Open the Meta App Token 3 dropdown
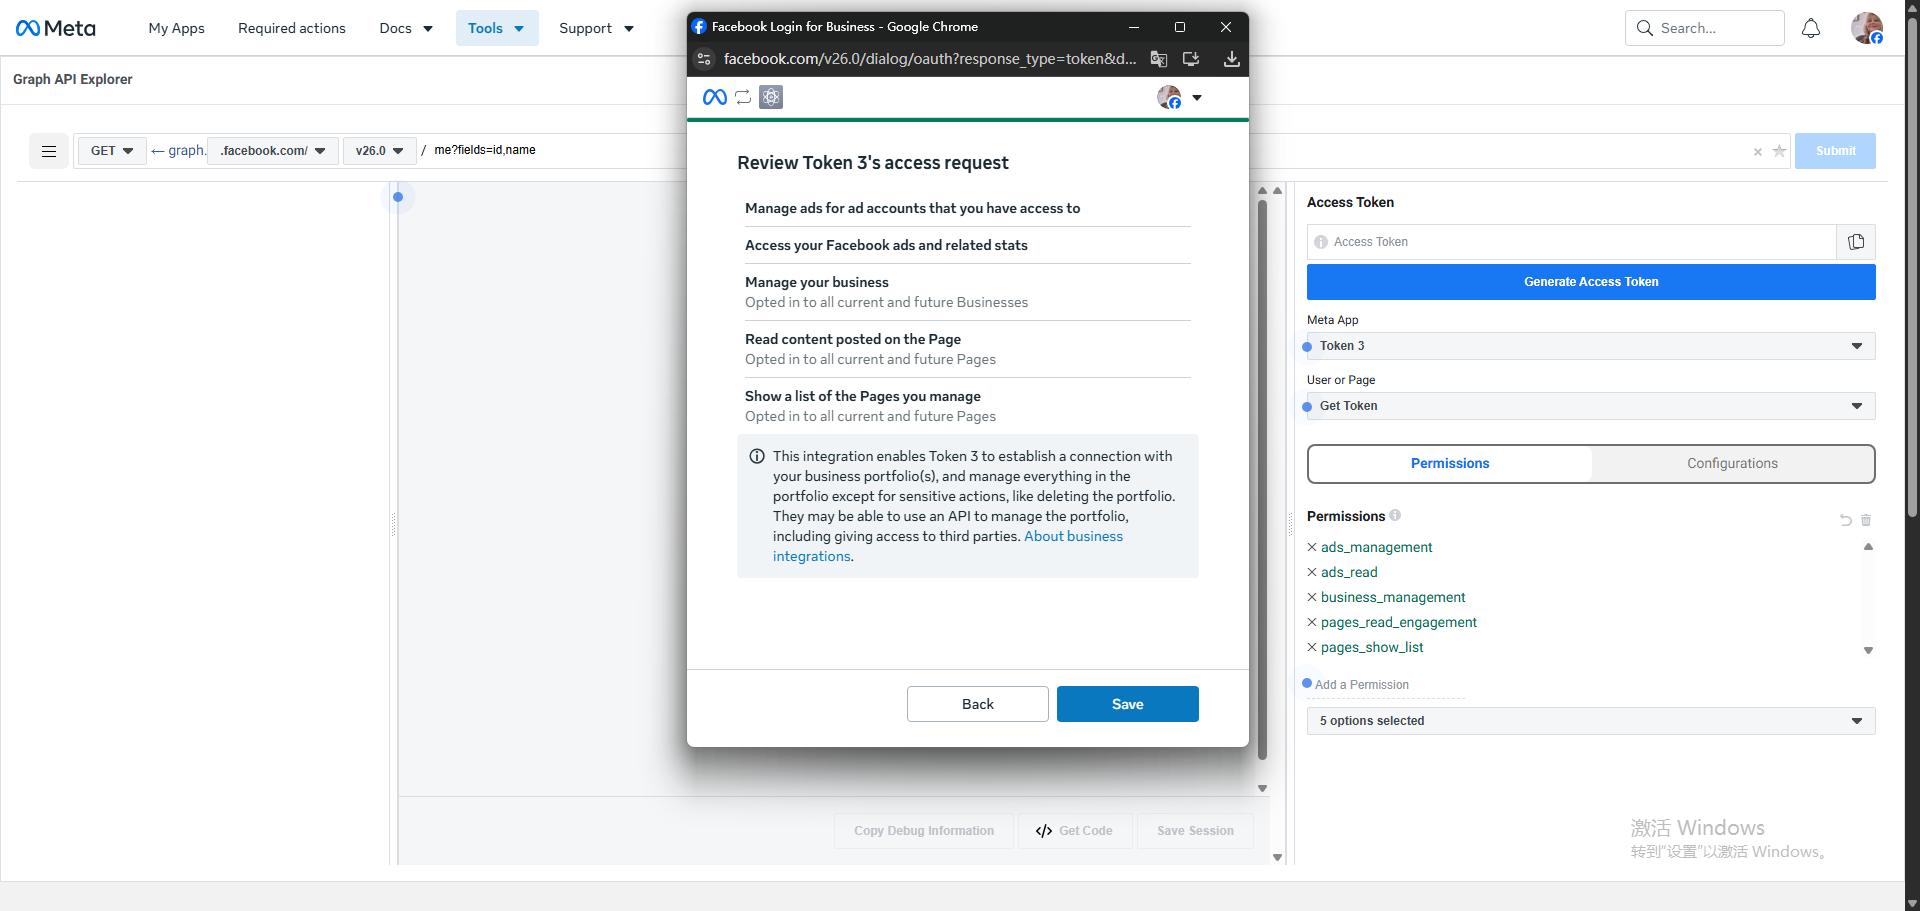Image resolution: width=1920 pixels, height=911 pixels. 1591,346
